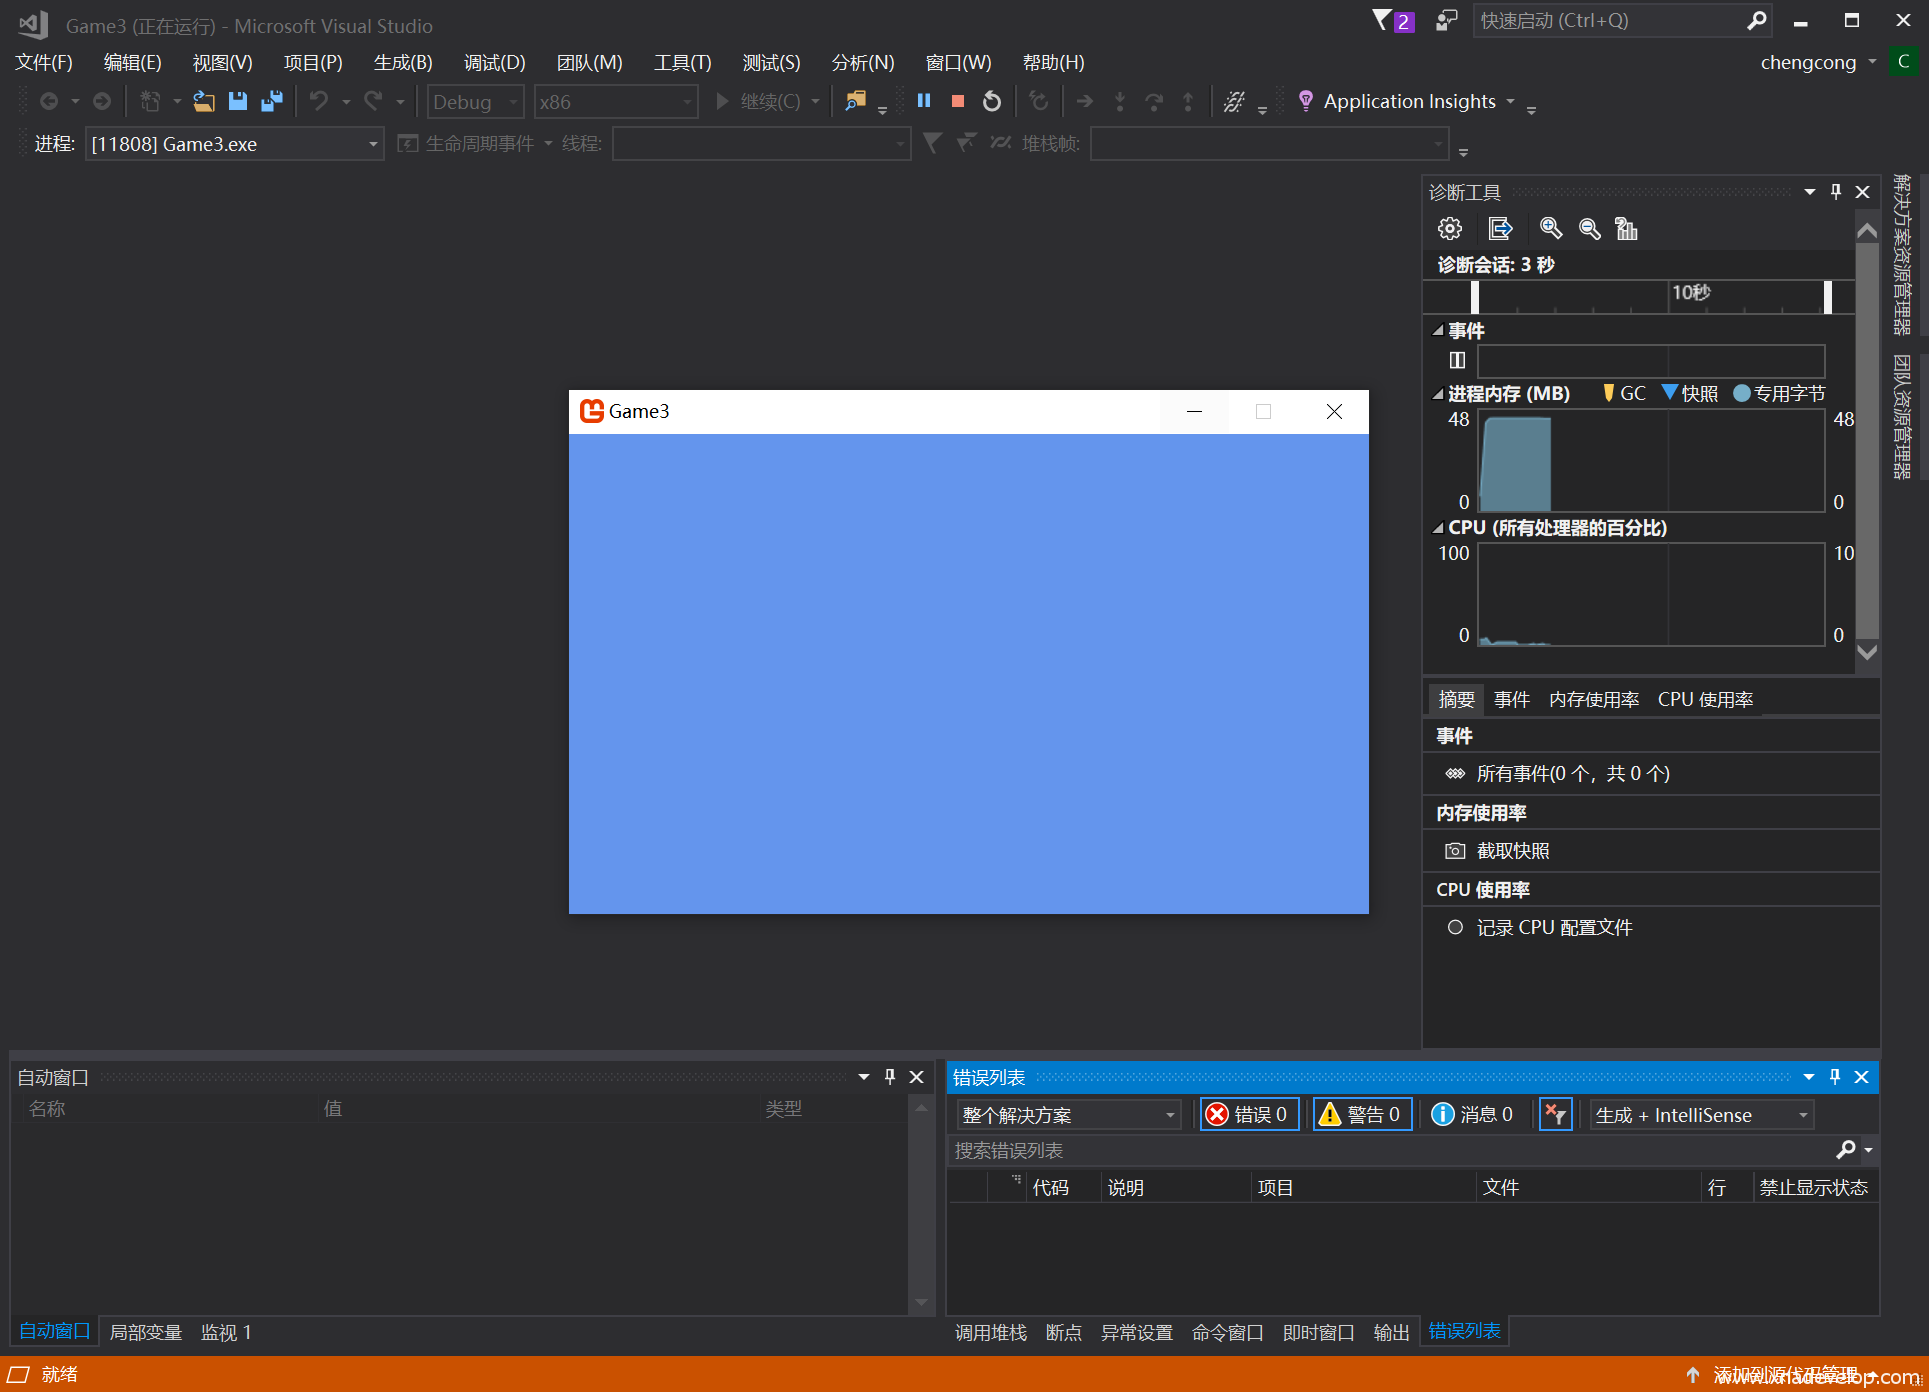This screenshot has height=1392, width=1929.
Task: Click the search/magnify diagnostic icon
Action: (x=1549, y=229)
